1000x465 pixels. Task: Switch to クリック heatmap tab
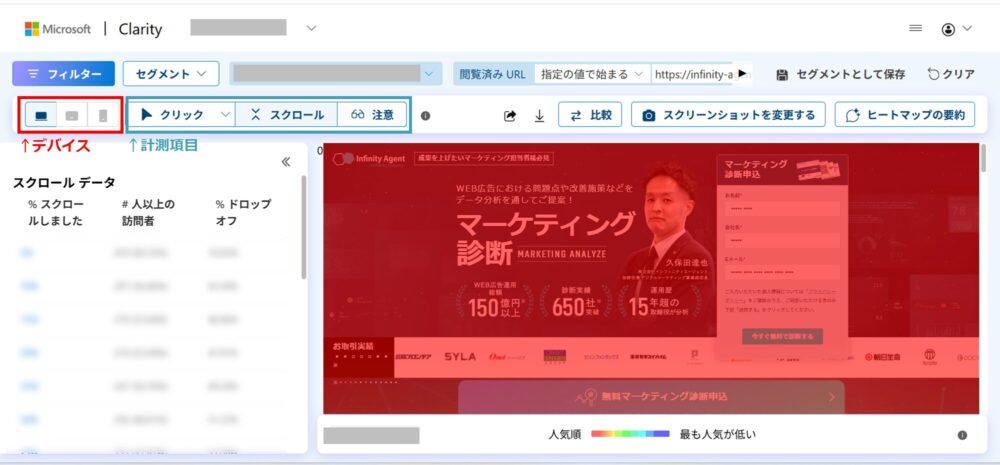point(172,115)
